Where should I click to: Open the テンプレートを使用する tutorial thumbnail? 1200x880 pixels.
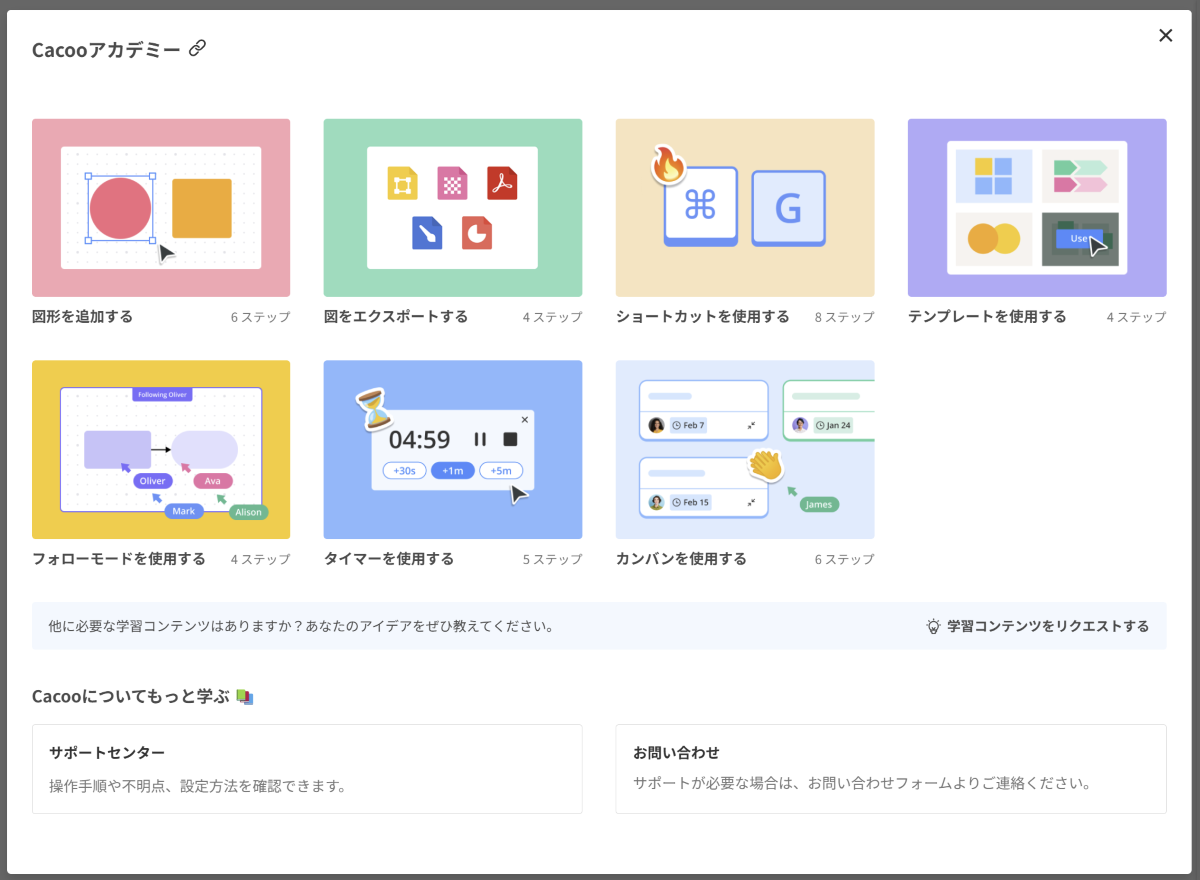pos(1036,208)
